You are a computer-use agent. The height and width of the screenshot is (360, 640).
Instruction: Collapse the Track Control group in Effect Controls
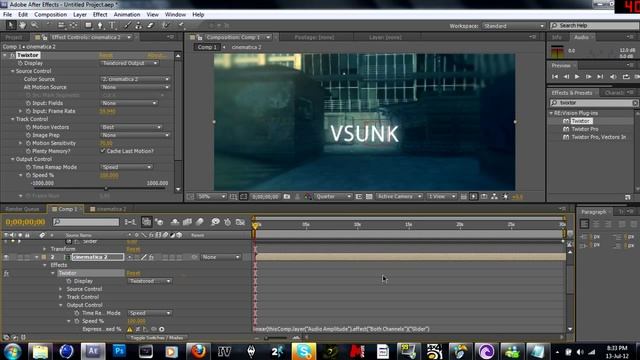[x=12, y=119]
